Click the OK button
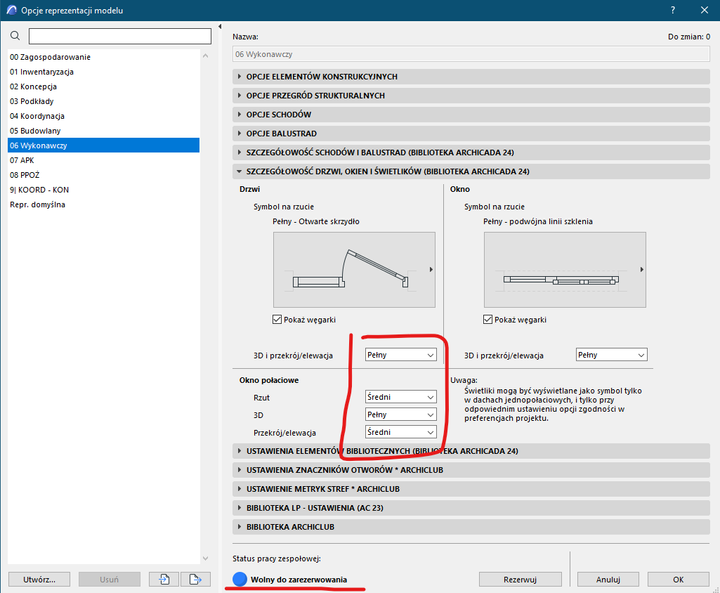Viewport: 720px width, 593px height. (x=678, y=579)
